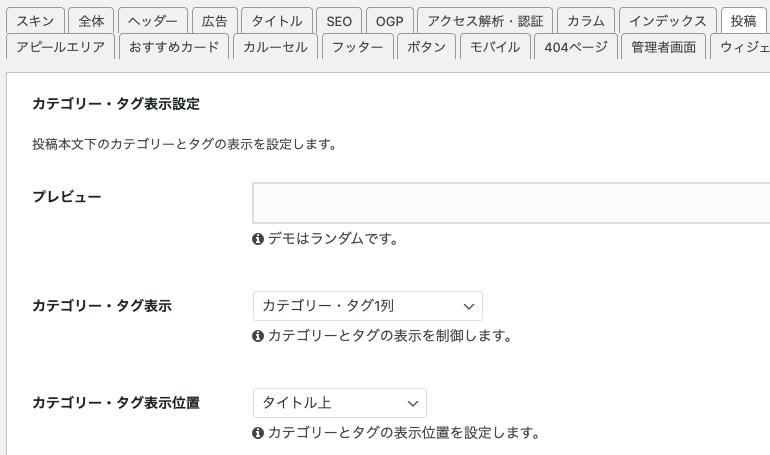Open the カテゴリー・タグ1列 dropdown
Image resolution: width=770 pixels, height=455 pixels.
(368, 306)
